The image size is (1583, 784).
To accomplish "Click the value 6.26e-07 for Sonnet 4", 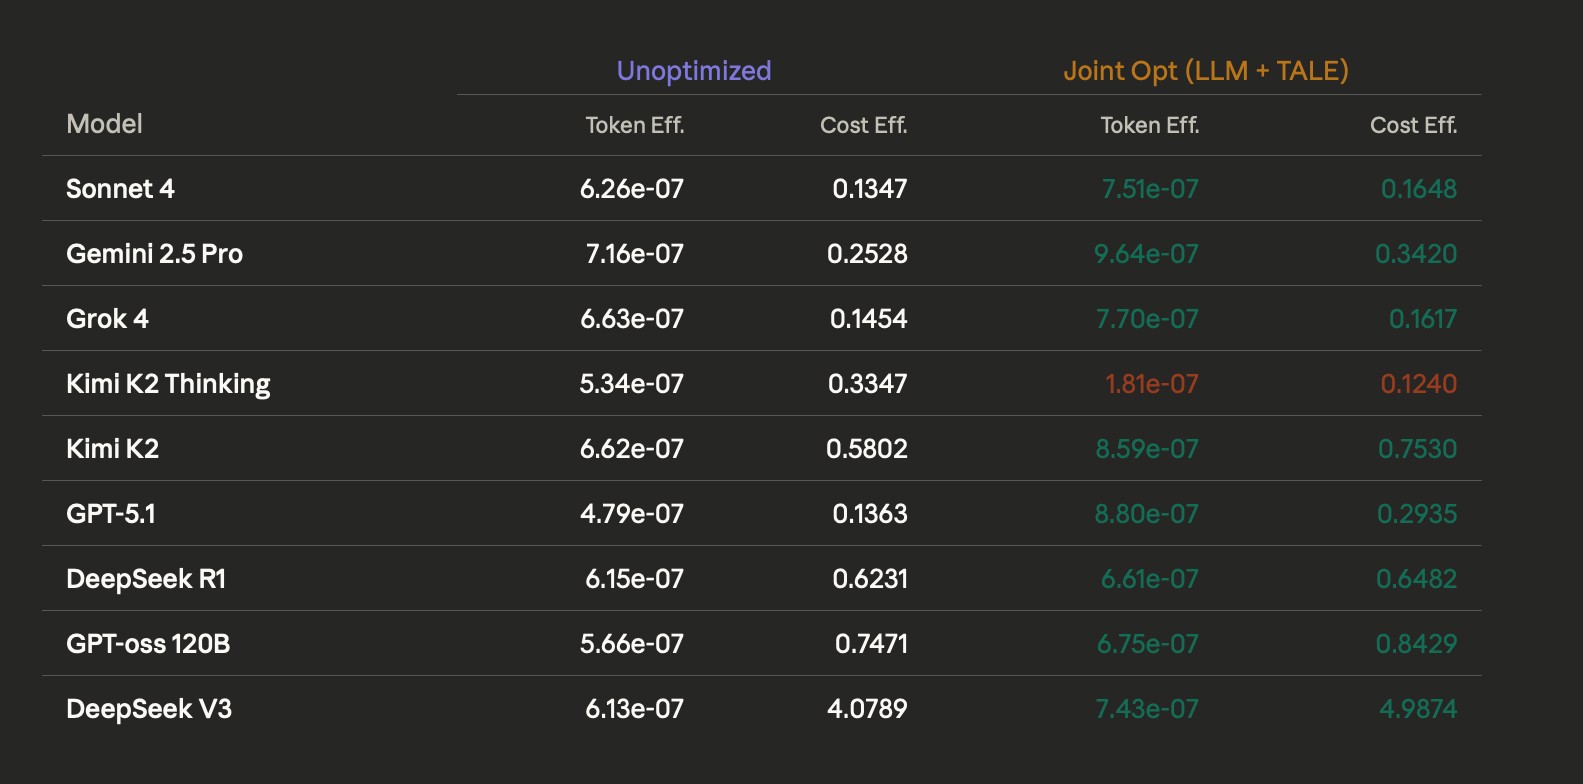I will pos(632,189).
